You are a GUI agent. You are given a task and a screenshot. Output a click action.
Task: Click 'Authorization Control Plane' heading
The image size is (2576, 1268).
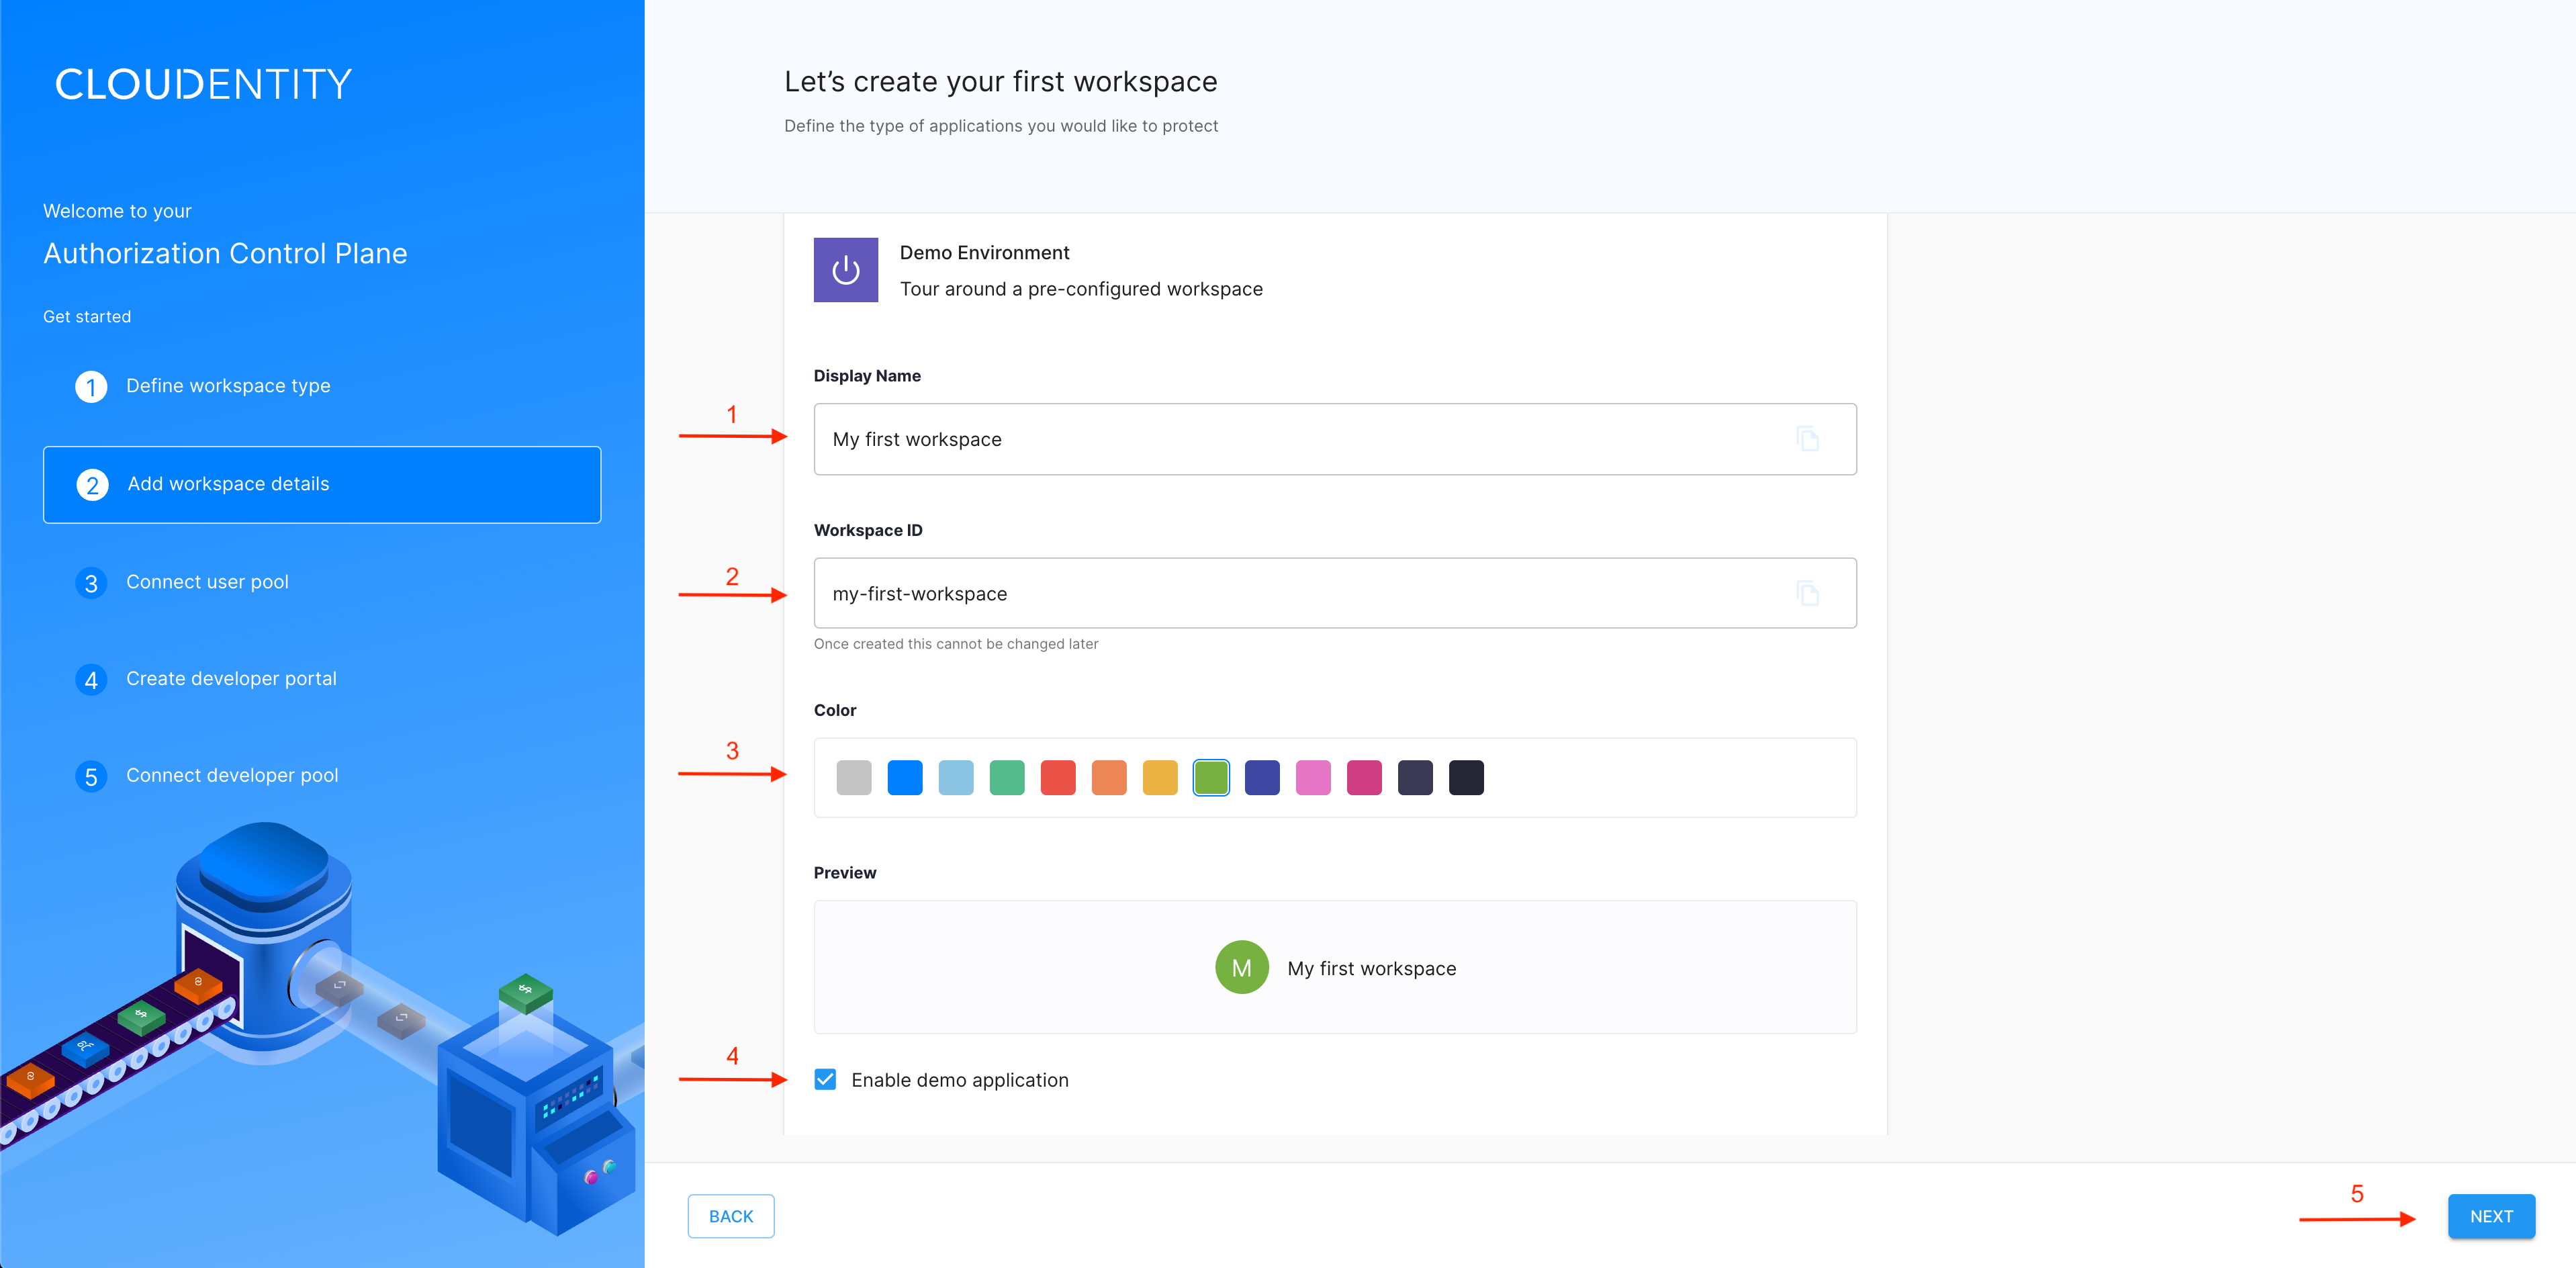(225, 253)
